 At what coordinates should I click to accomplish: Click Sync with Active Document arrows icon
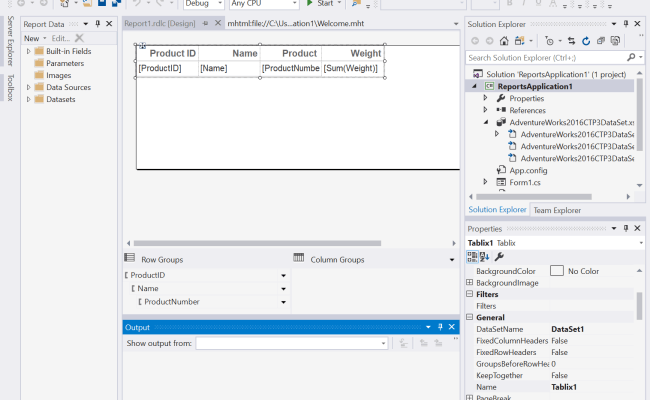pos(571,41)
